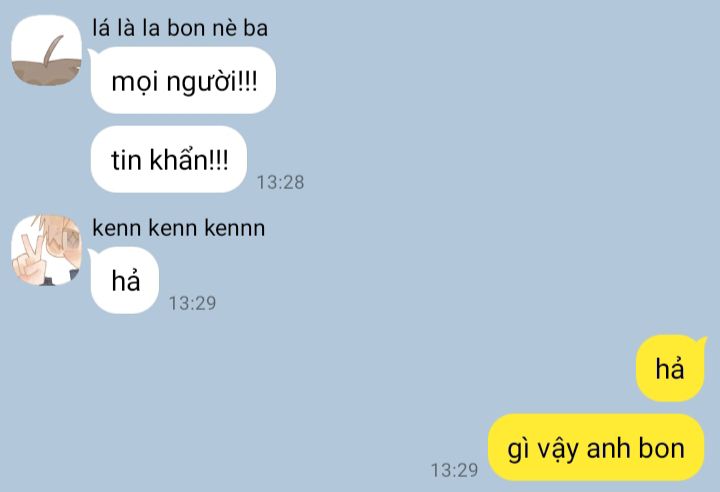The image size is (720, 492).
Task: Click the empty blue chat background
Action: pyautogui.click(x=459, y=184)
